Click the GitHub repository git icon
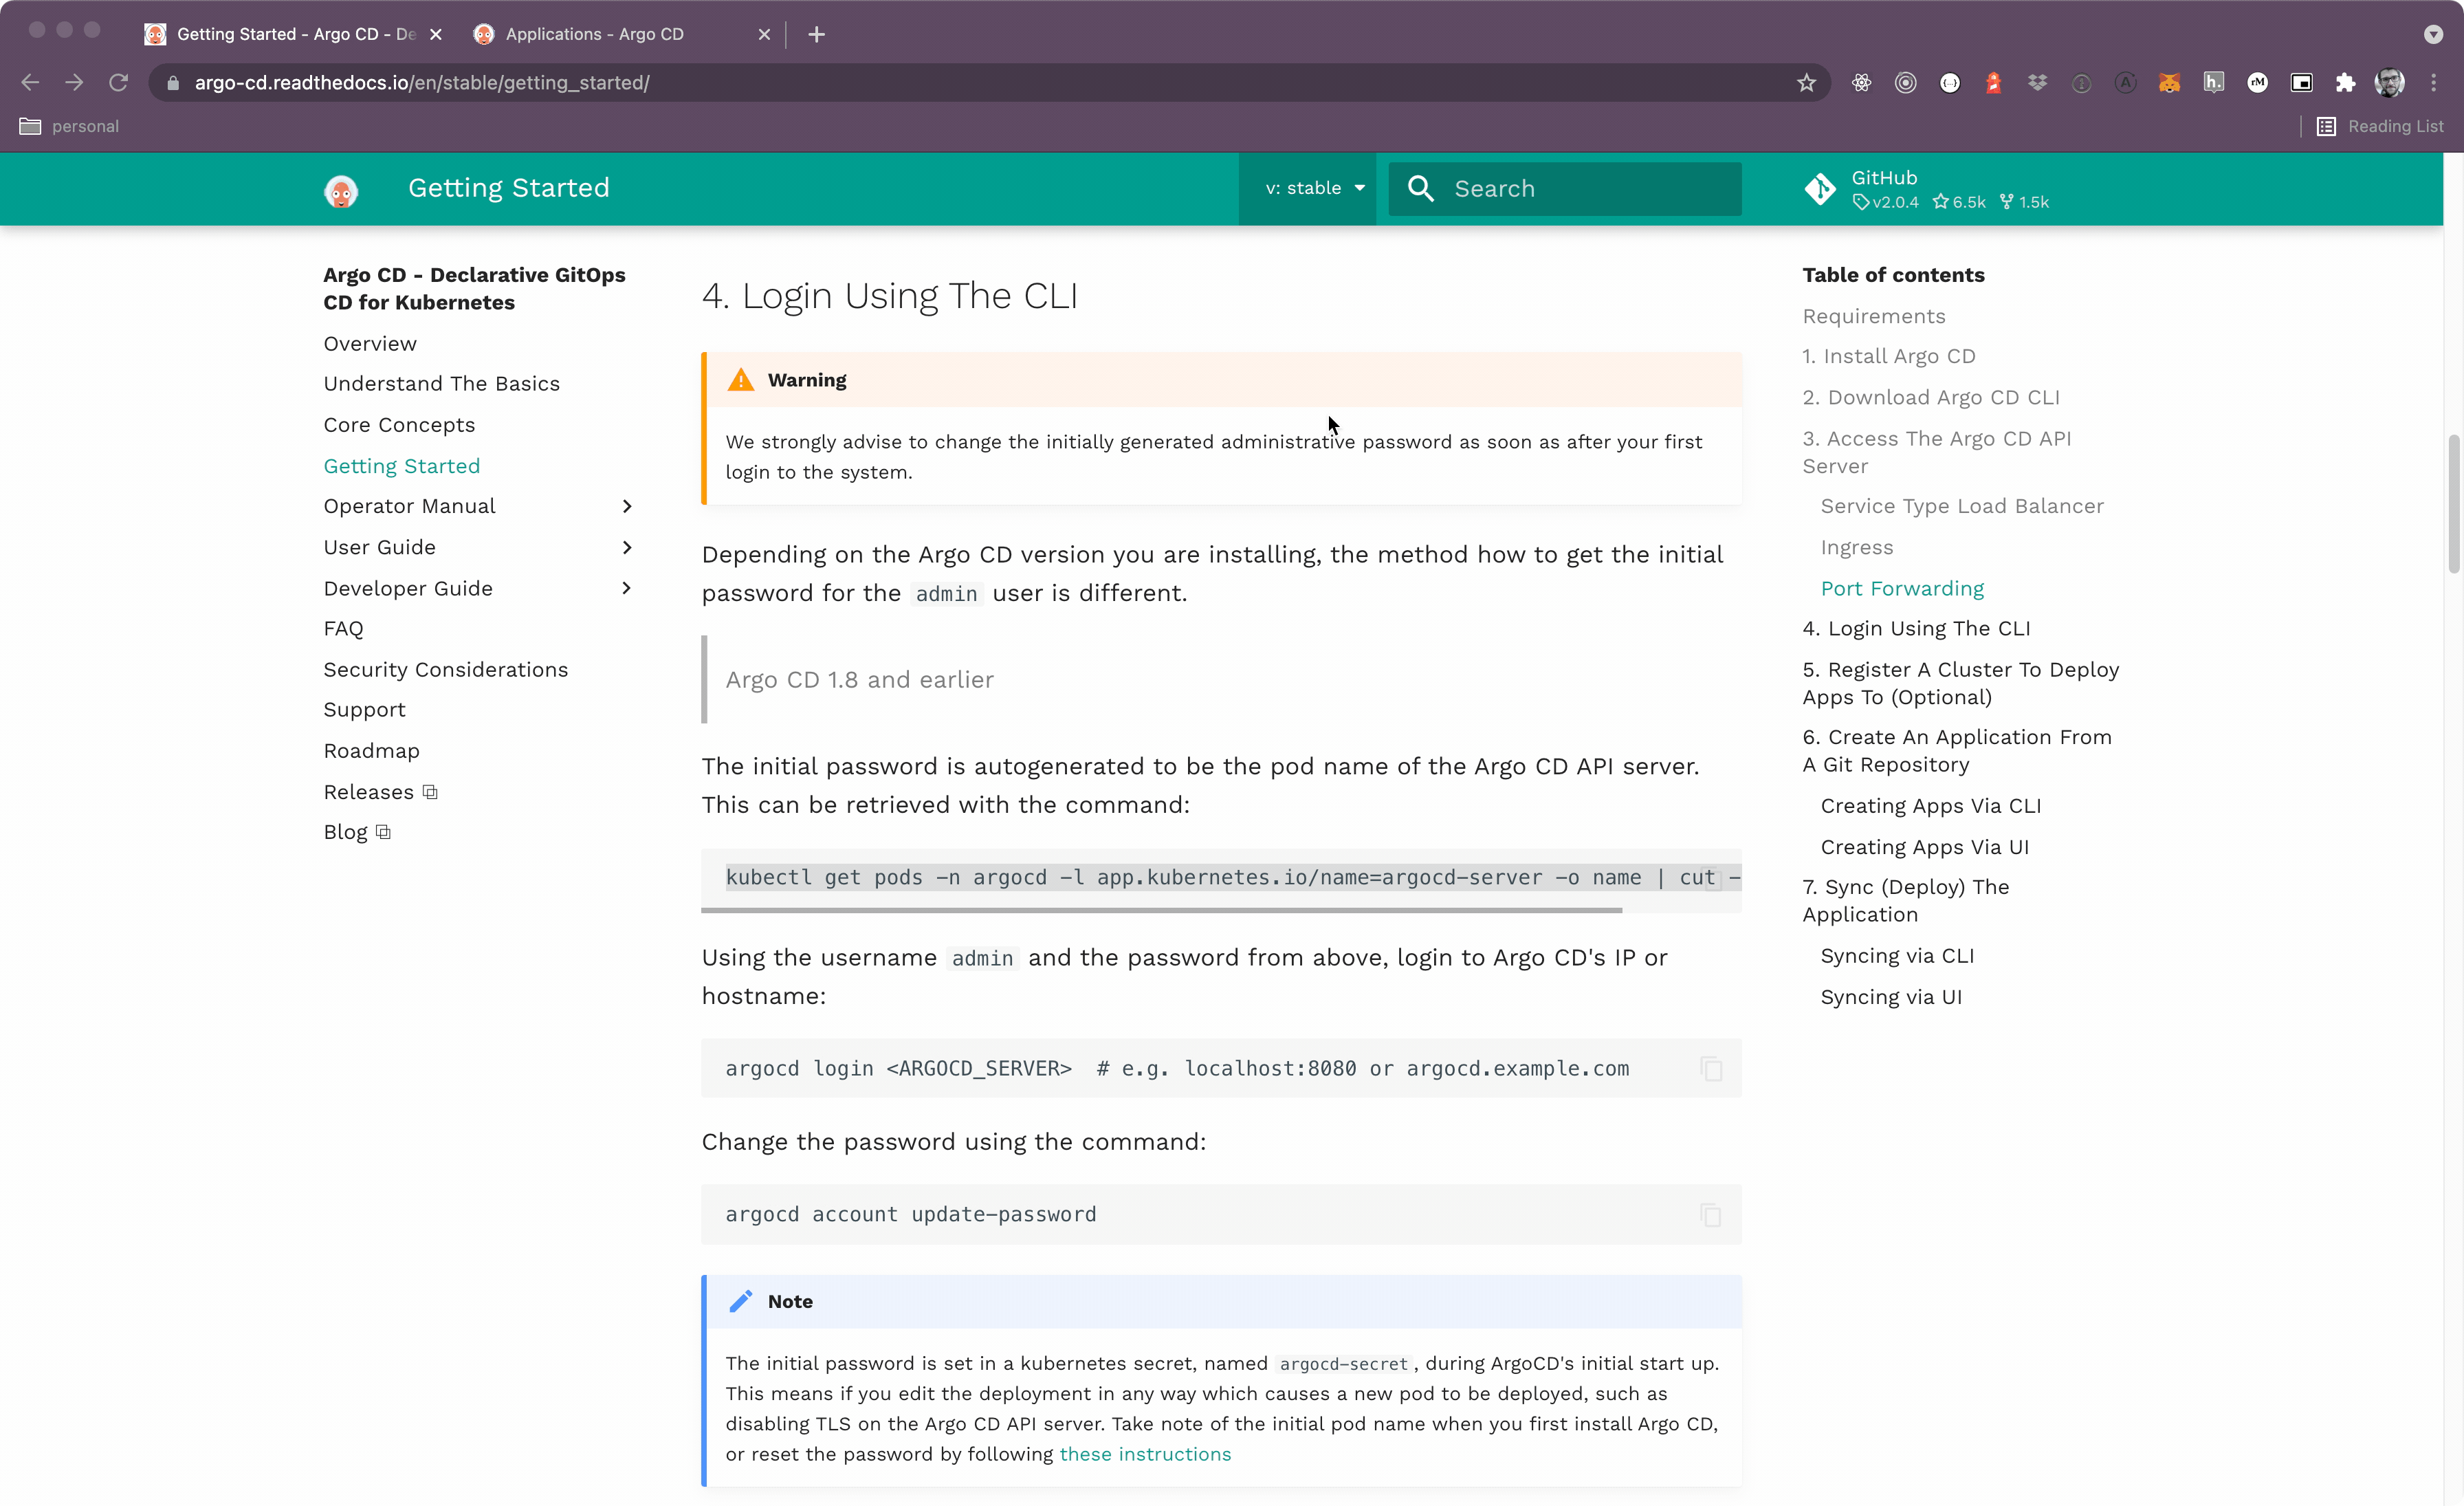2464x1506 pixels. (x=1820, y=189)
